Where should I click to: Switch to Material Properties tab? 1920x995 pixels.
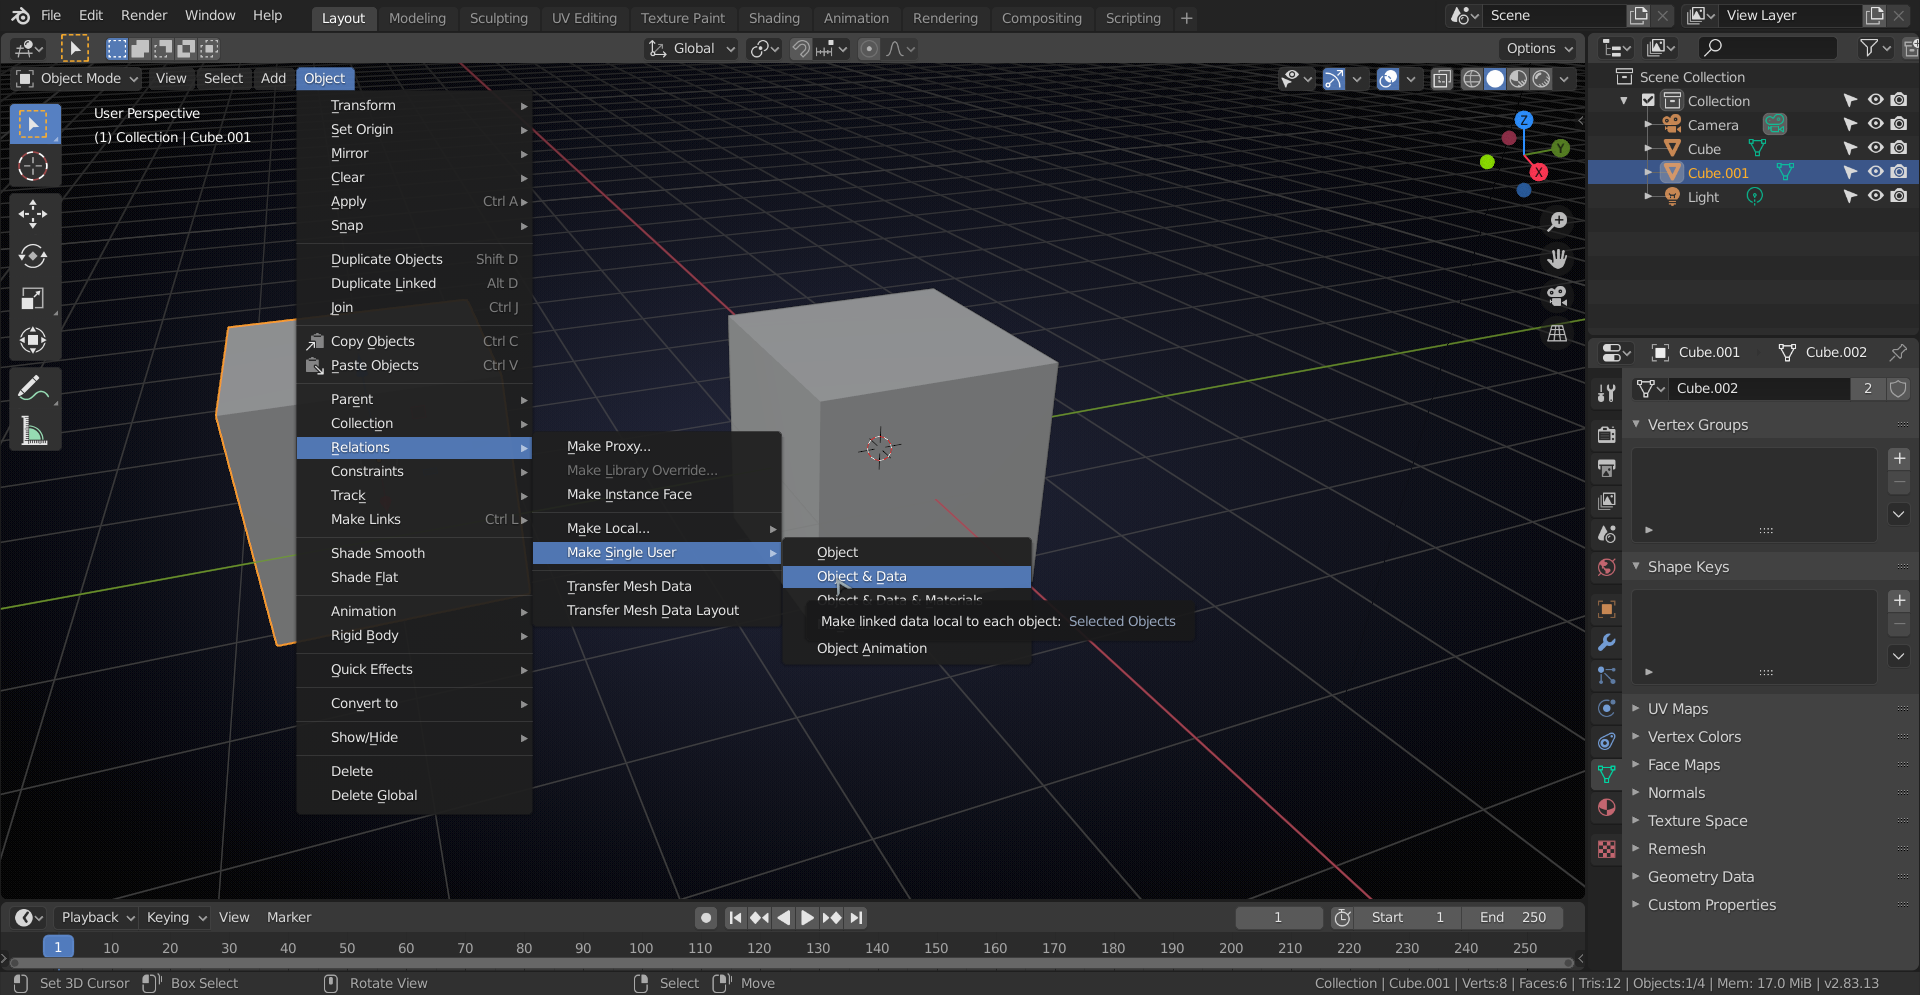(1606, 807)
